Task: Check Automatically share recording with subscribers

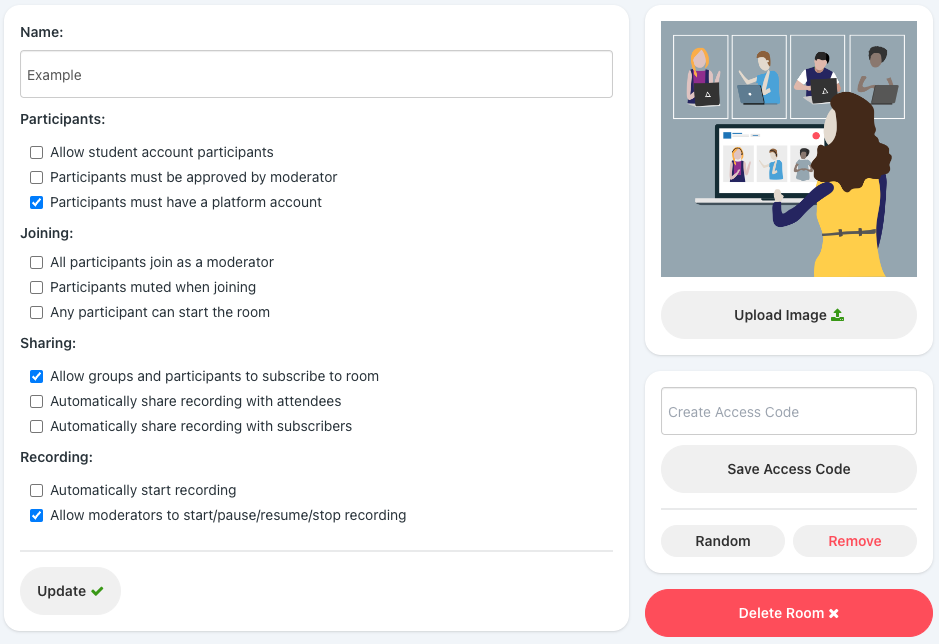Action: point(37,427)
